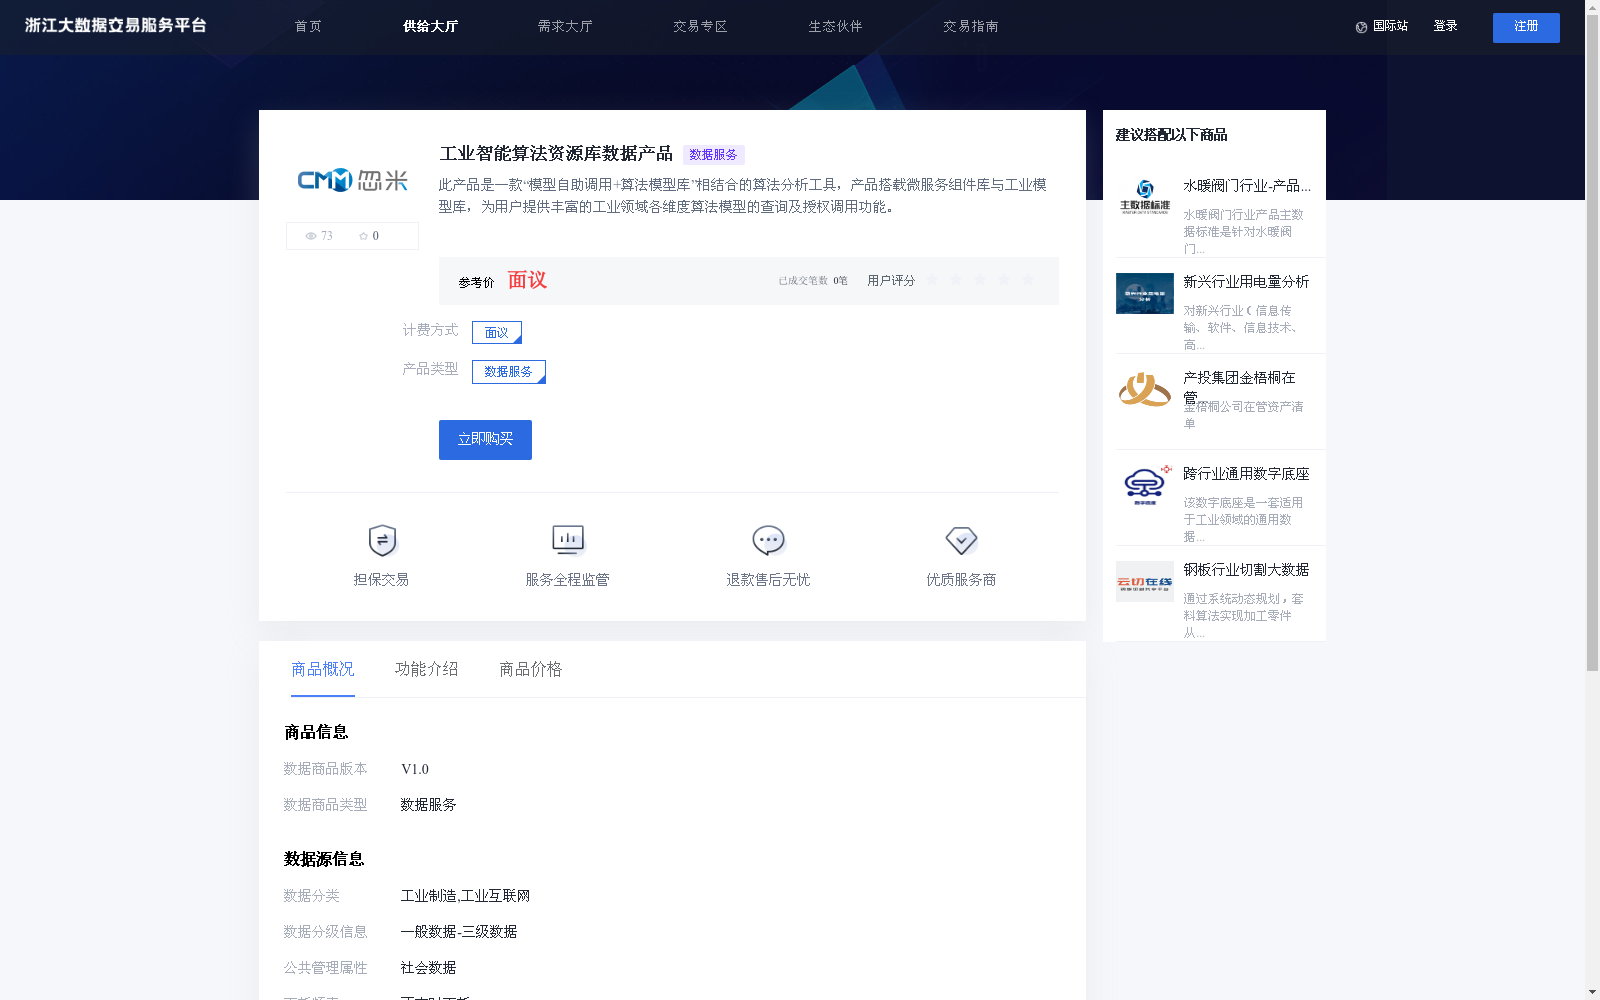Image resolution: width=1600 pixels, height=1000 pixels.
Task: Favorite the product with the star icon
Action: coord(363,236)
